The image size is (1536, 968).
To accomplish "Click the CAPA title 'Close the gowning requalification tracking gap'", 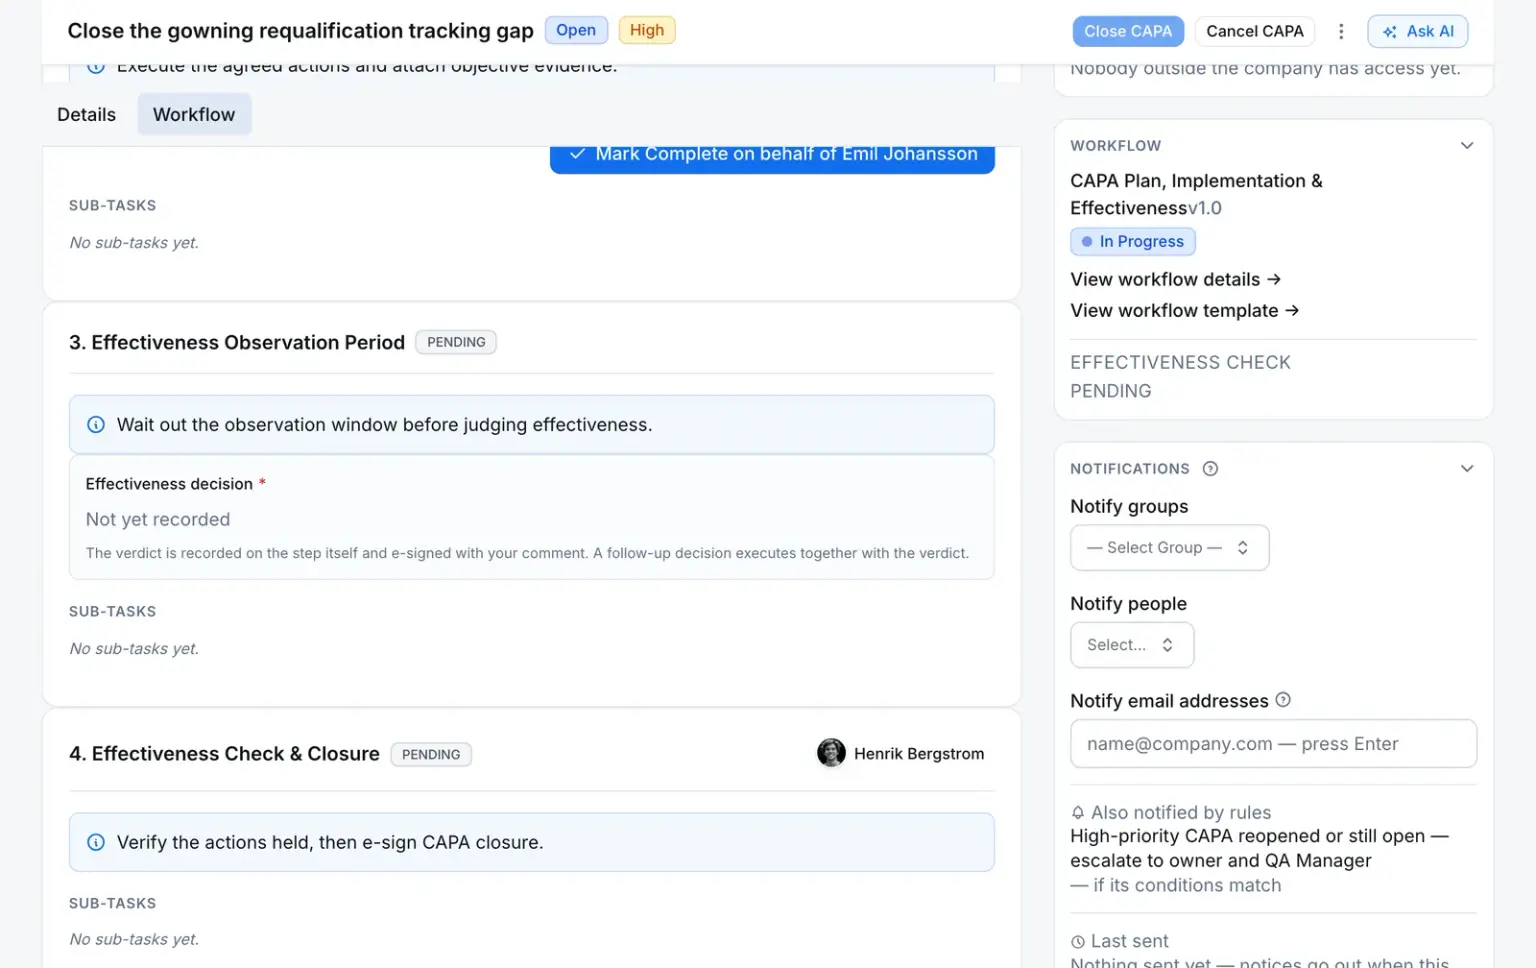I will coord(300,31).
